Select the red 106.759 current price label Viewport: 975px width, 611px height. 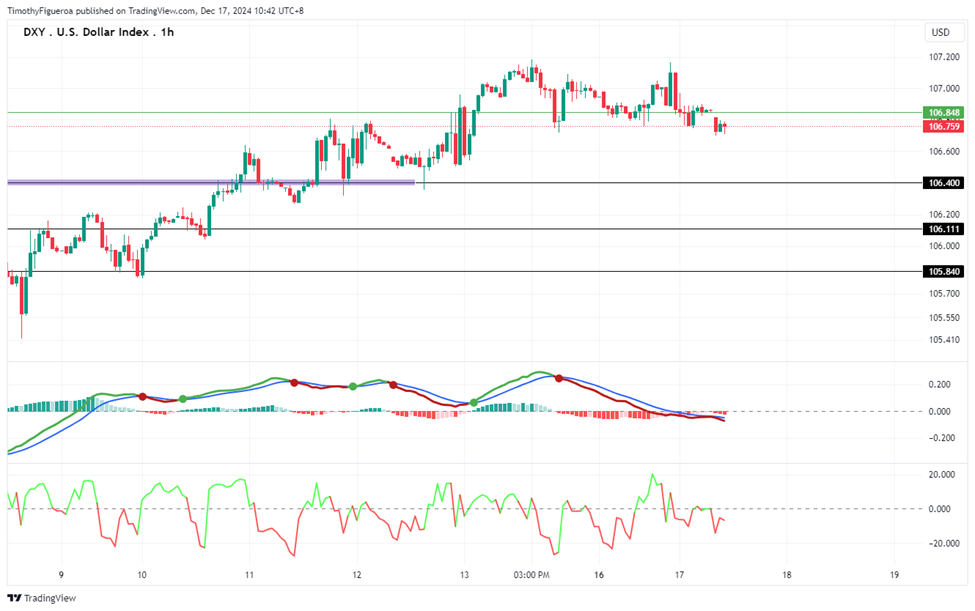pos(944,126)
